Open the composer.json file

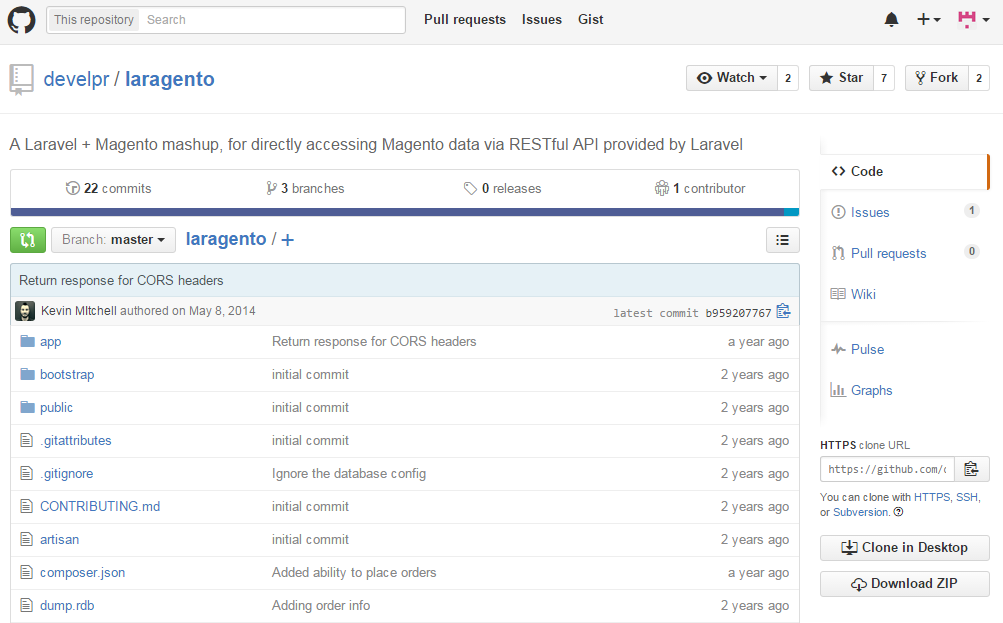[x=83, y=572]
